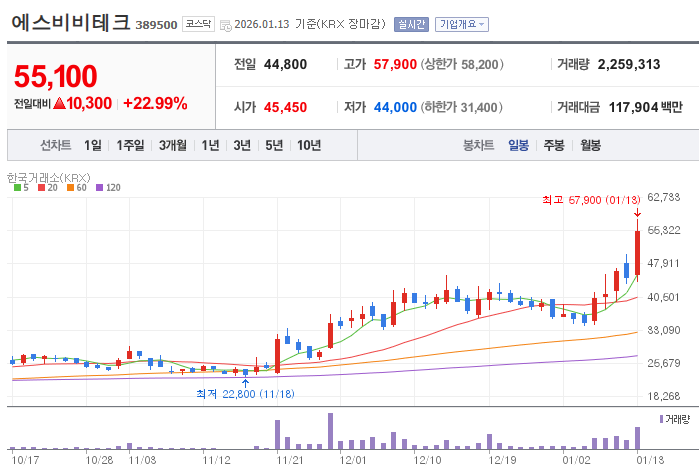Click the calendar icon beside 2026.01.13
Screen dimensions: 699x473
pos(226,25)
